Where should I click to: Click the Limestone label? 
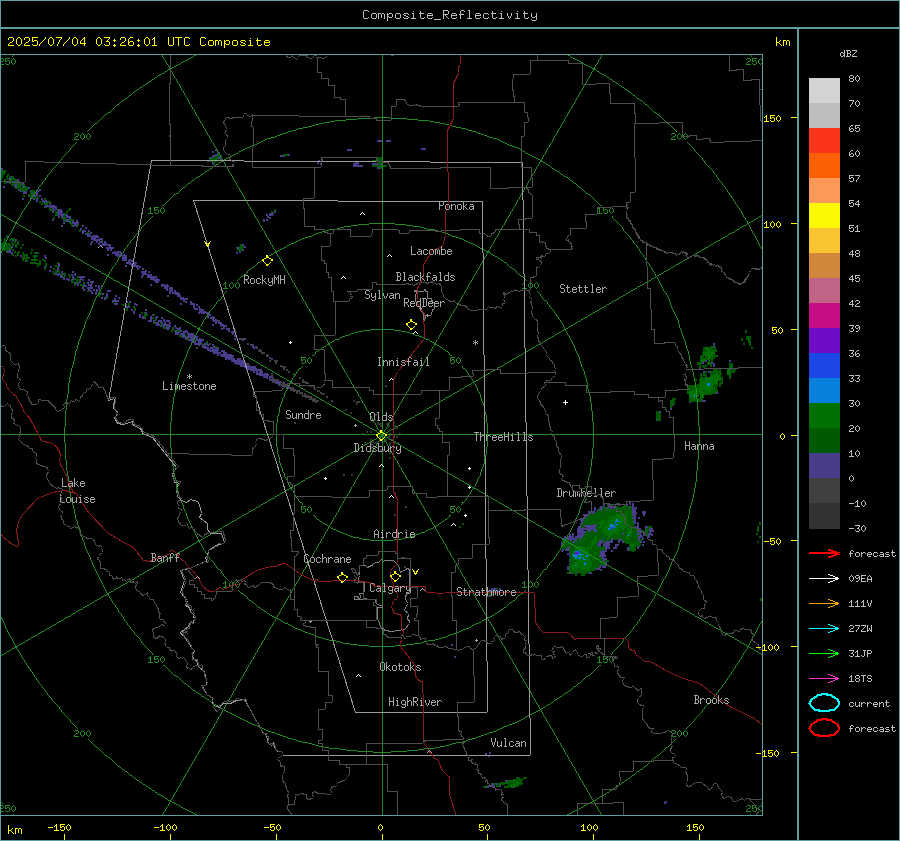(x=189, y=386)
